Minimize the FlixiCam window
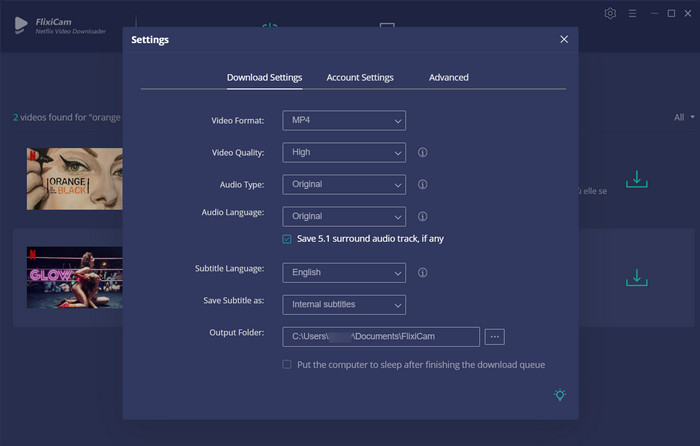 point(654,13)
